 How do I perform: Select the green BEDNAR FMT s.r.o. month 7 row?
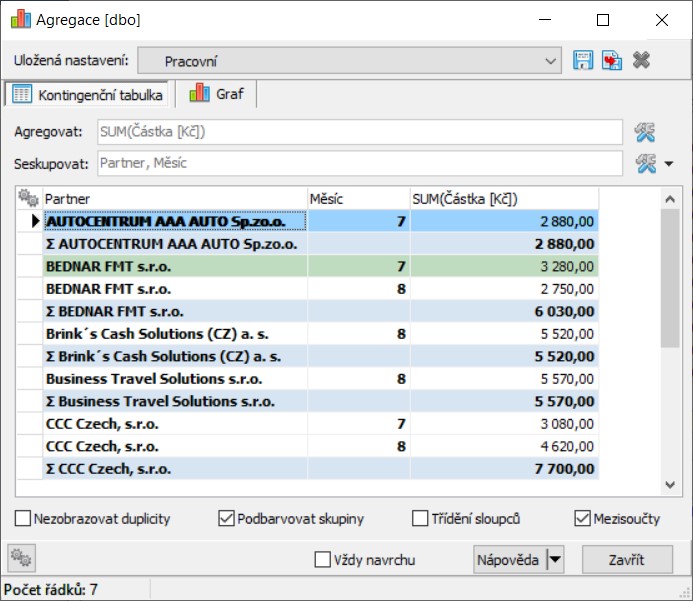tap(321, 266)
